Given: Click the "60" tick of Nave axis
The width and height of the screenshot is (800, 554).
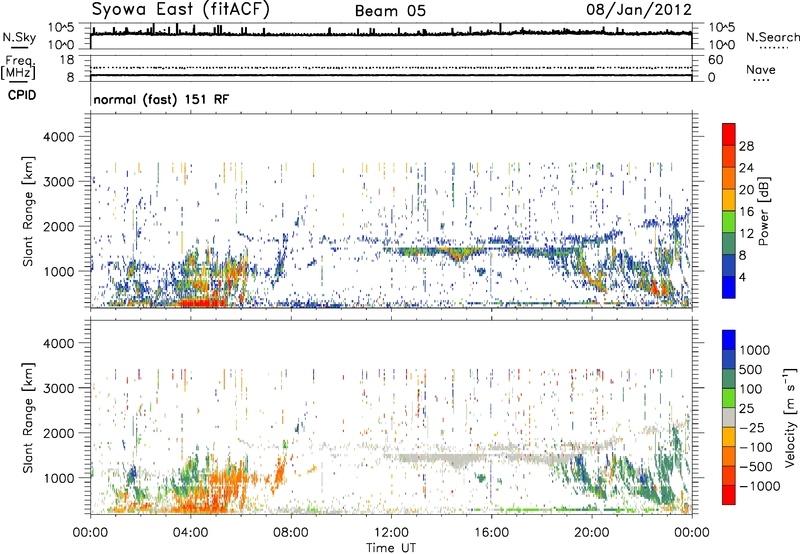Looking at the screenshot, I should [x=716, y=60].
